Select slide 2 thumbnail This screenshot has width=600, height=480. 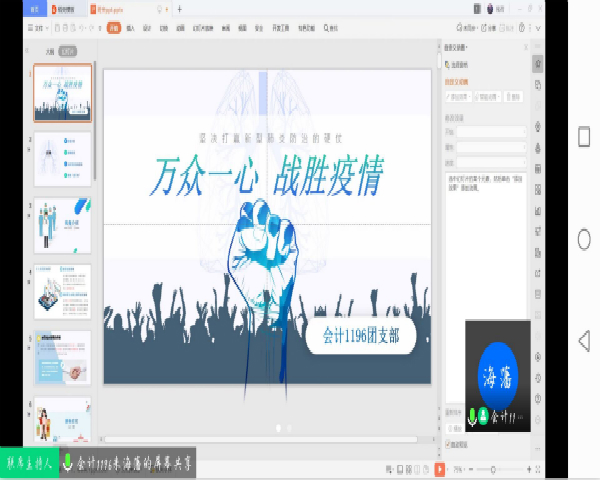pos(63,159)
